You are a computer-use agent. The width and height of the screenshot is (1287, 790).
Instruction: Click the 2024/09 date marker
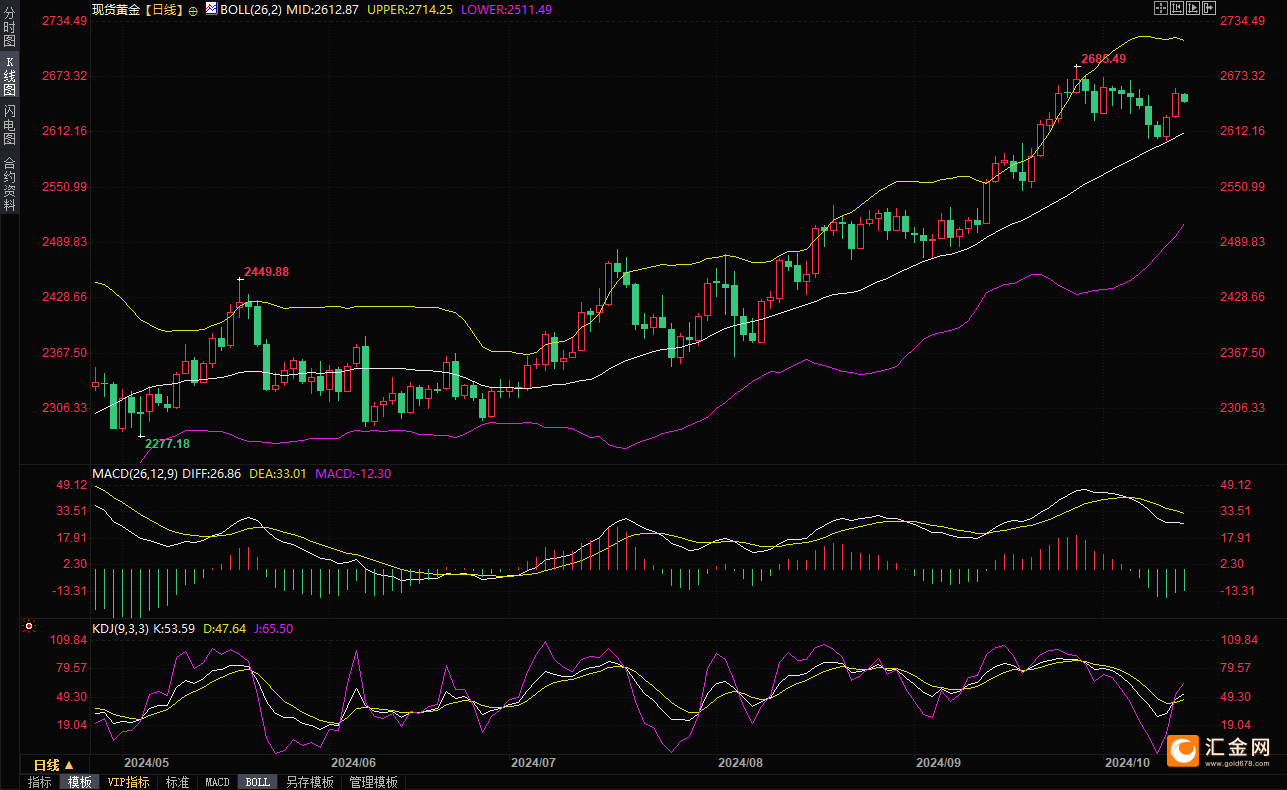(x=938, y=762)
